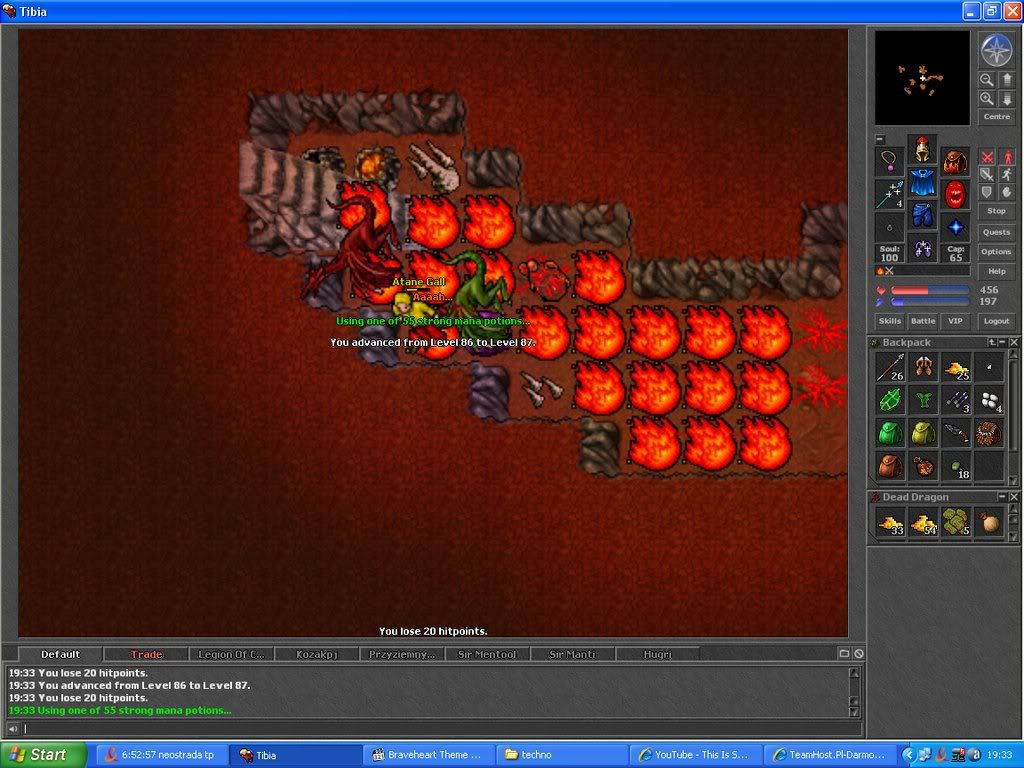Image resolution: width=1024 pixels, height=768 pixels.
Task: Open the Quests log
Action: point(997,232)
